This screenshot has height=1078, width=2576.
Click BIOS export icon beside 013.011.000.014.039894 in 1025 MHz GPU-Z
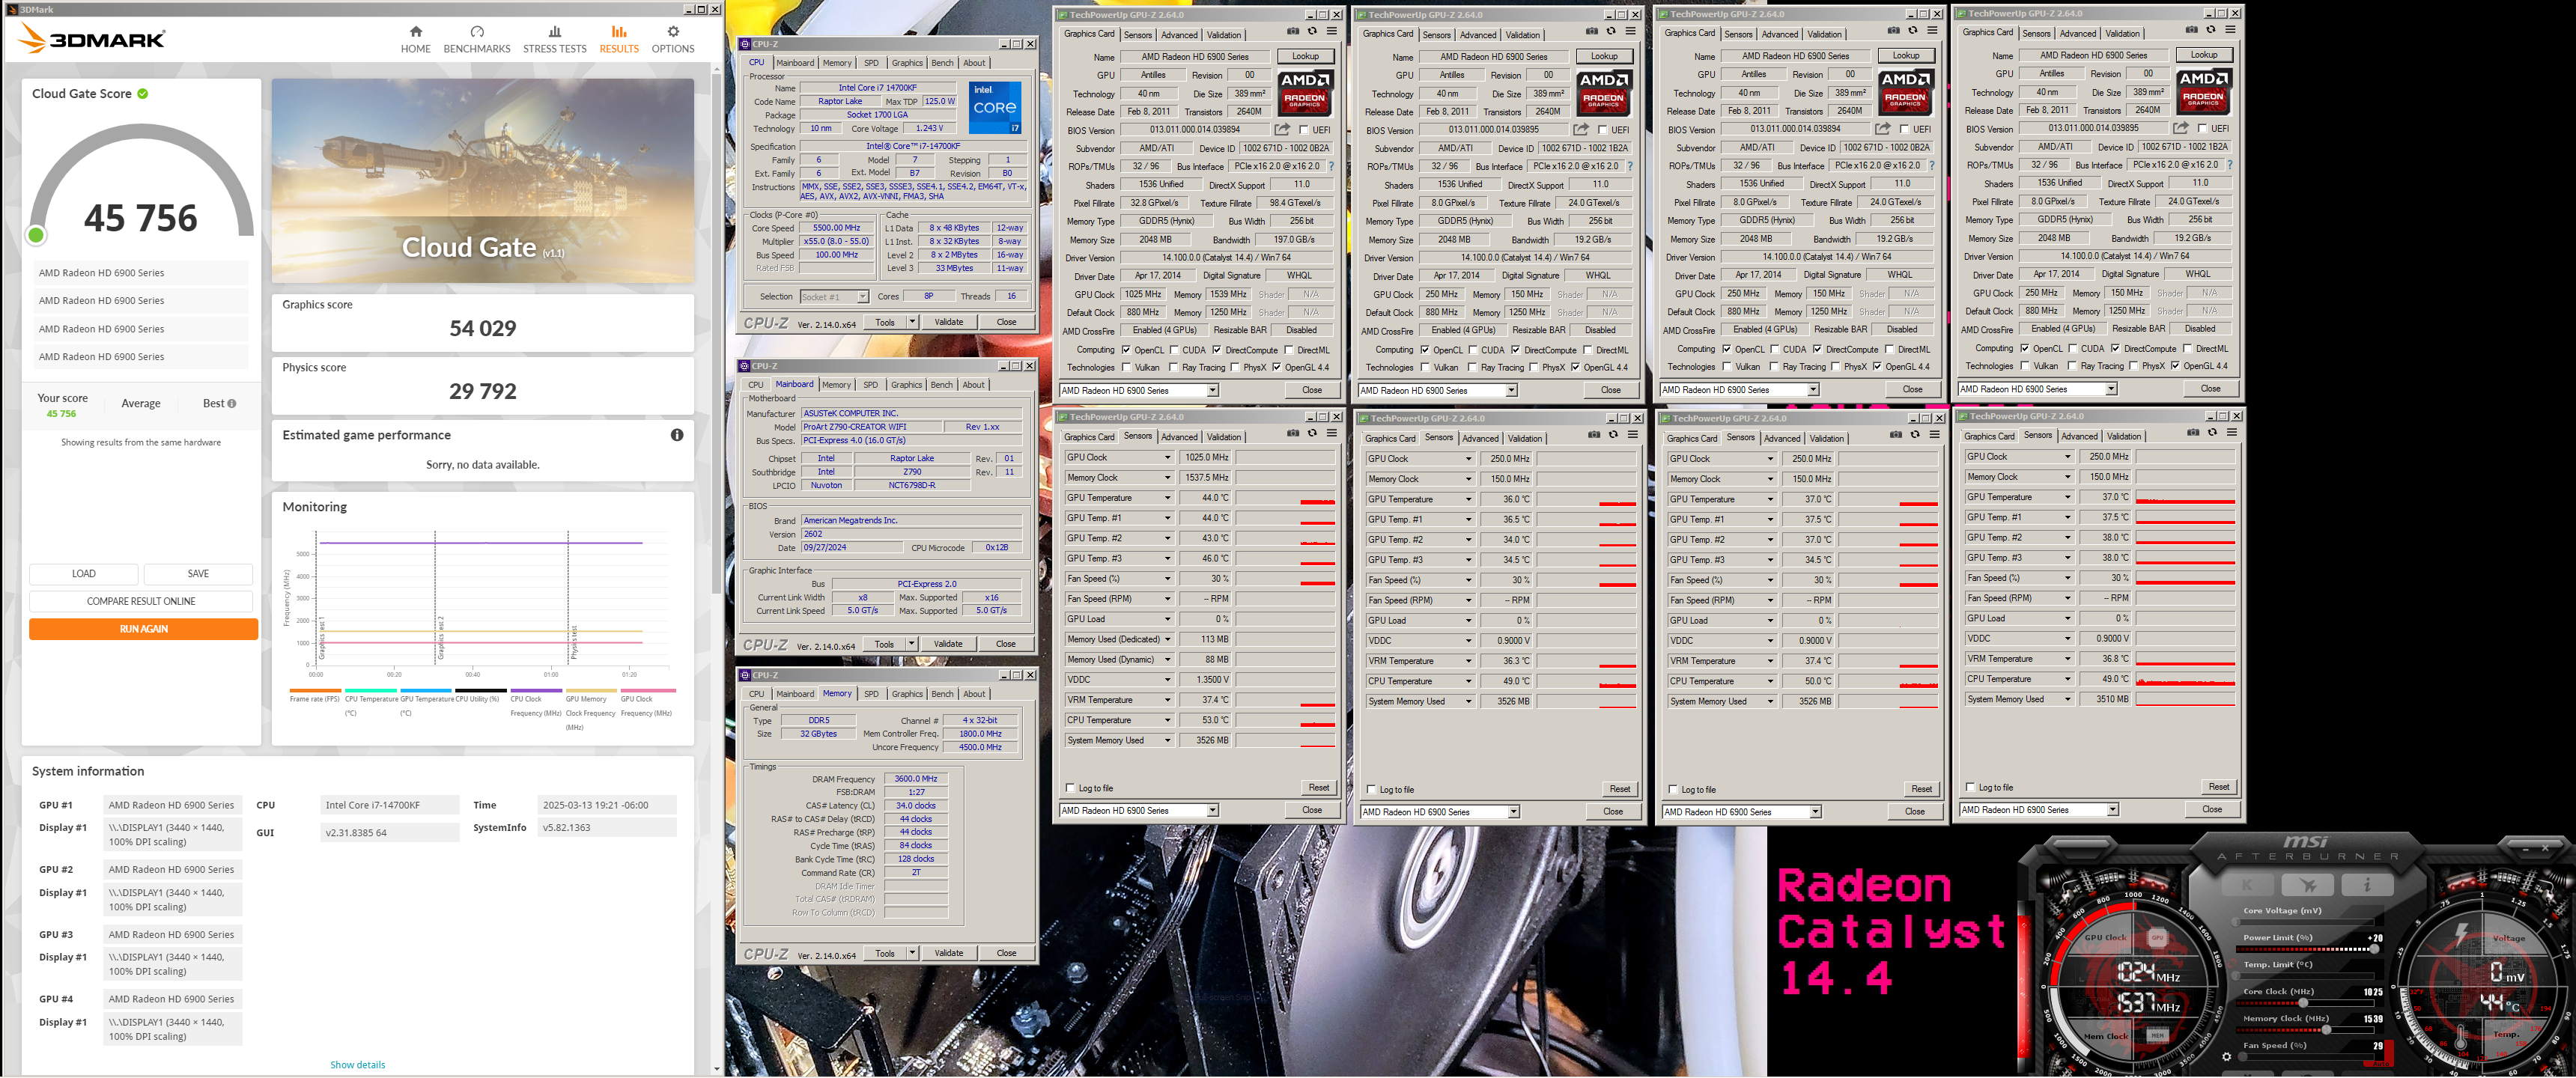[1282, 130]
